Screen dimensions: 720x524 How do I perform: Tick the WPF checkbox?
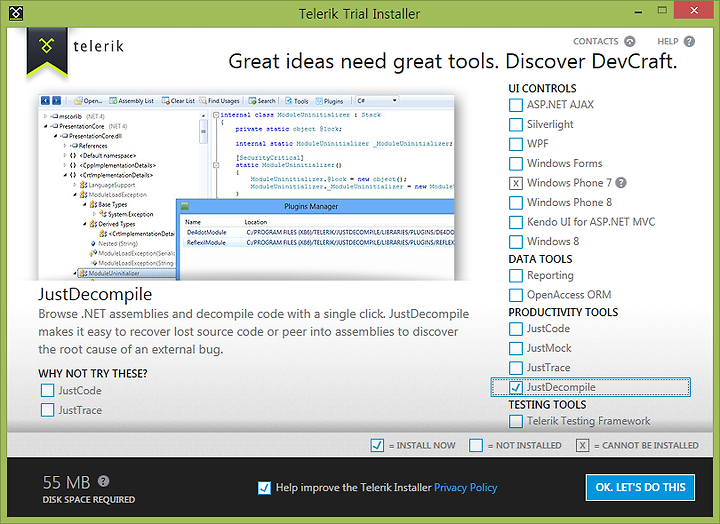coord(516,144)
